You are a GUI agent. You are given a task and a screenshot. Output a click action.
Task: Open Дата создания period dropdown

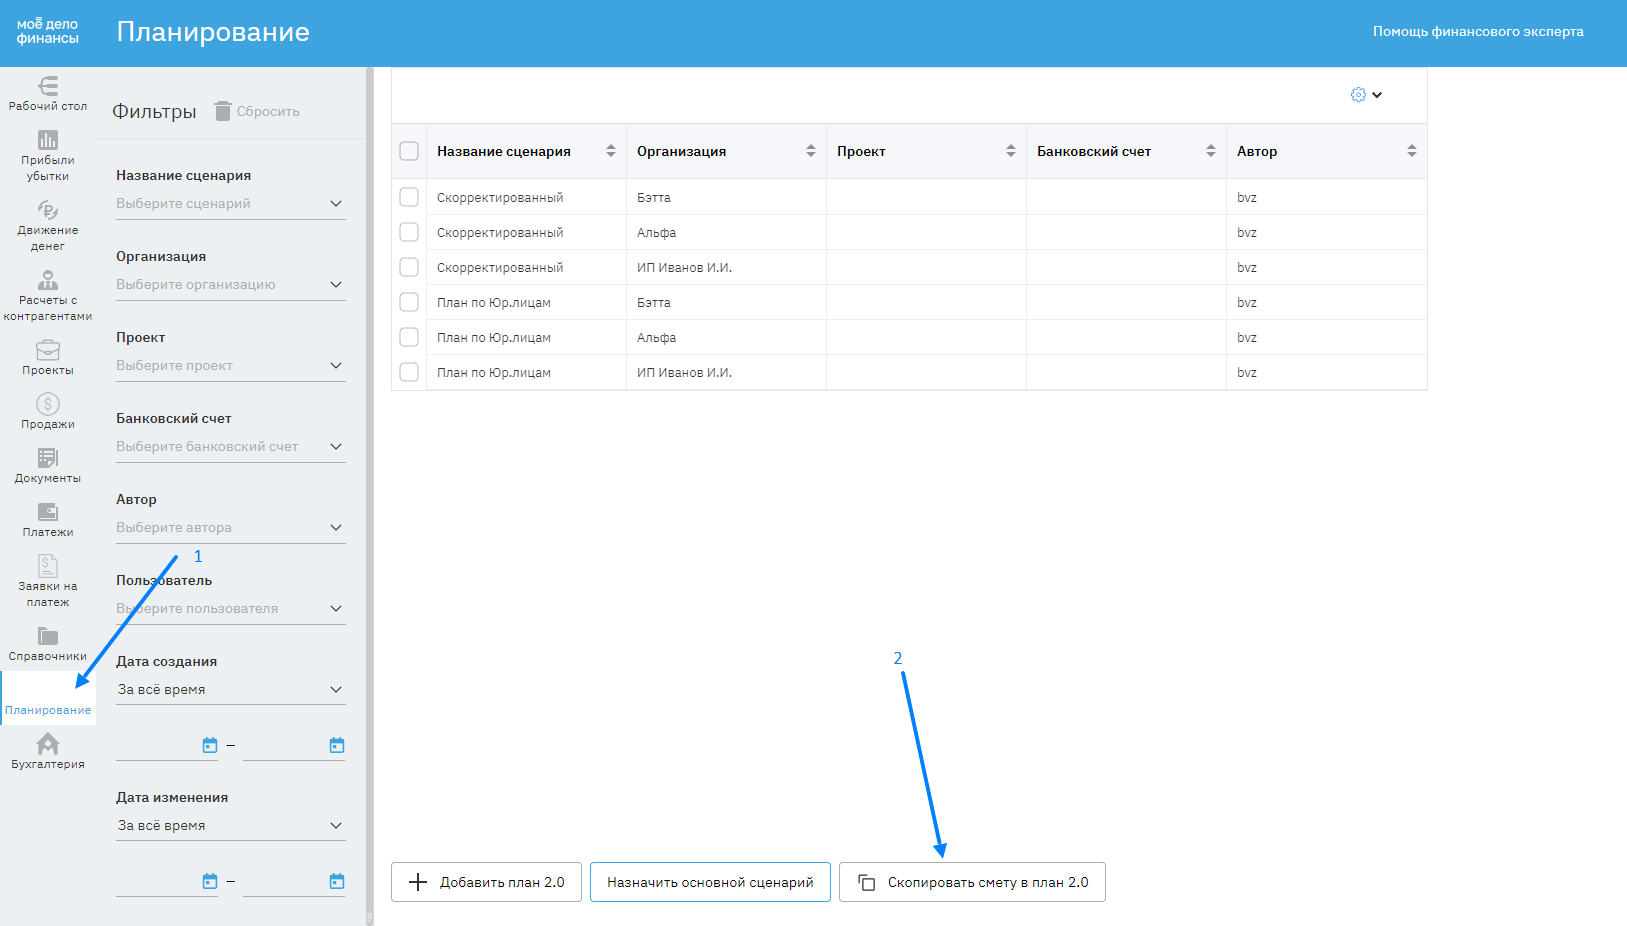(231, 690)
